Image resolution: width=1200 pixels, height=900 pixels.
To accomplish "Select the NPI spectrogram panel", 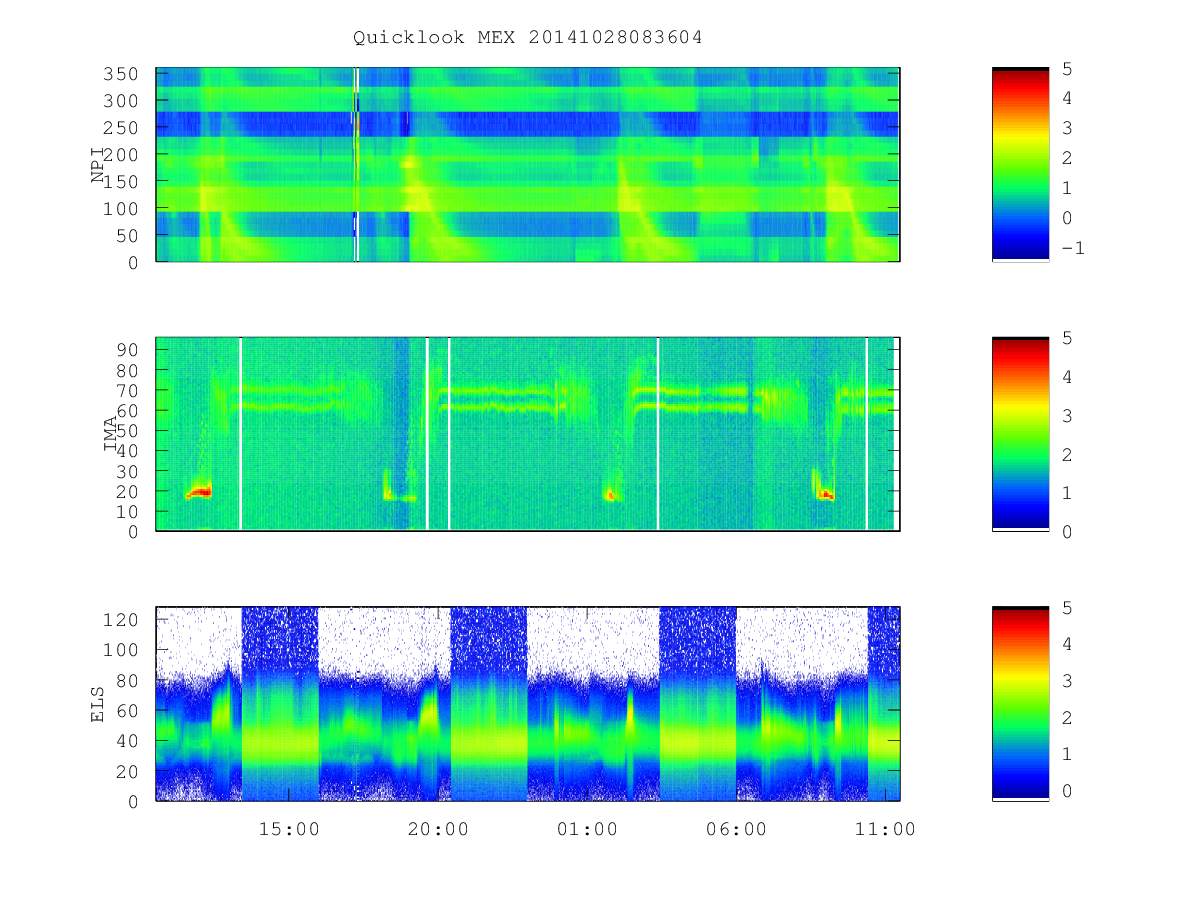I will click(528, 165).
